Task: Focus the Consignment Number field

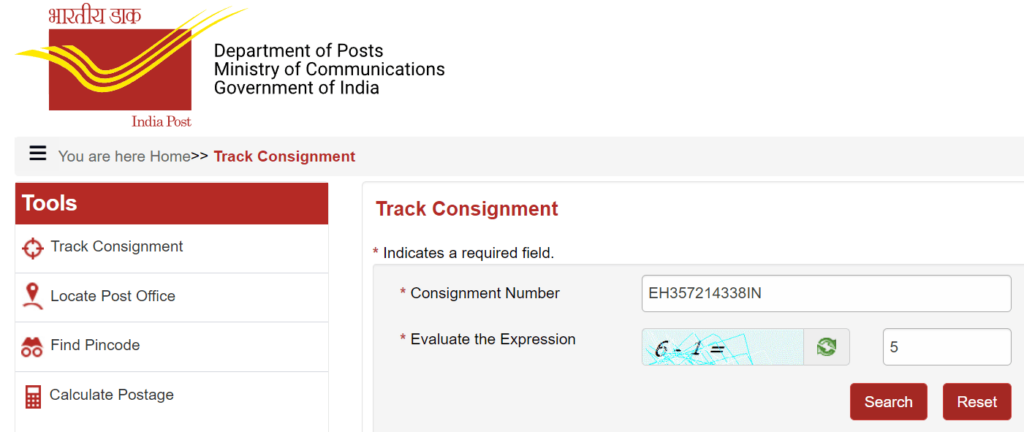Action: (826, 294)
